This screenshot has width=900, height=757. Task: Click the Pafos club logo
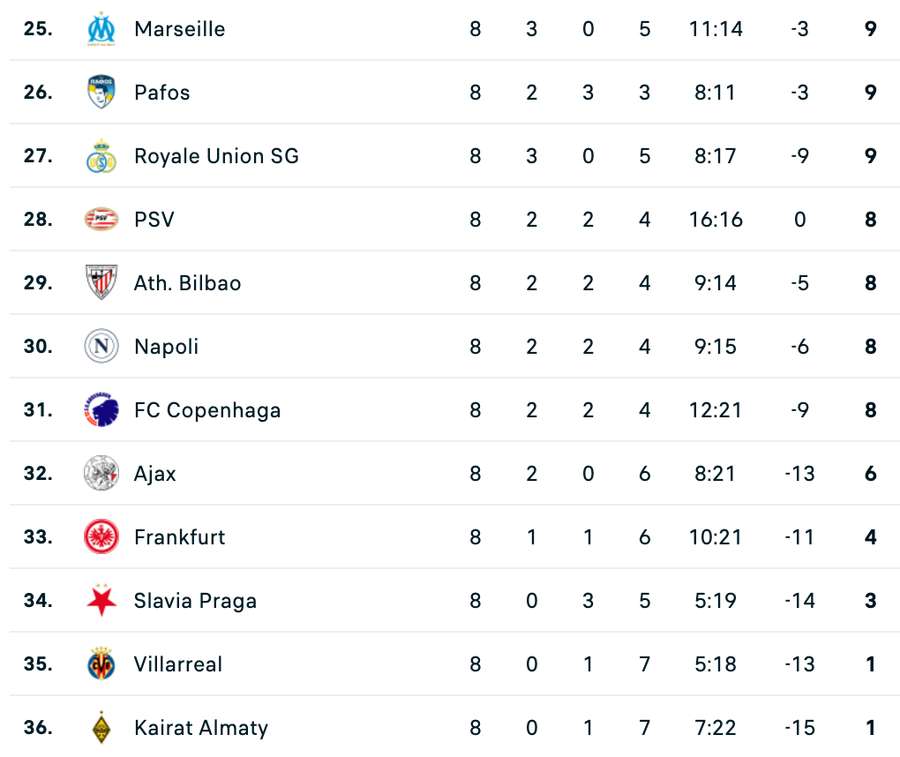(101, 92)
